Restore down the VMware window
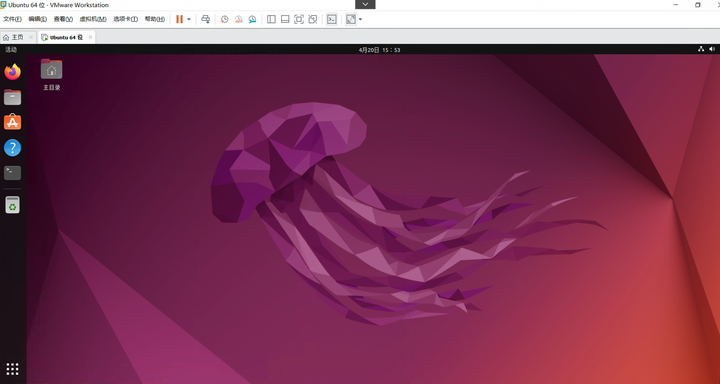The image size is (720, 384). [x=698, y=5]
